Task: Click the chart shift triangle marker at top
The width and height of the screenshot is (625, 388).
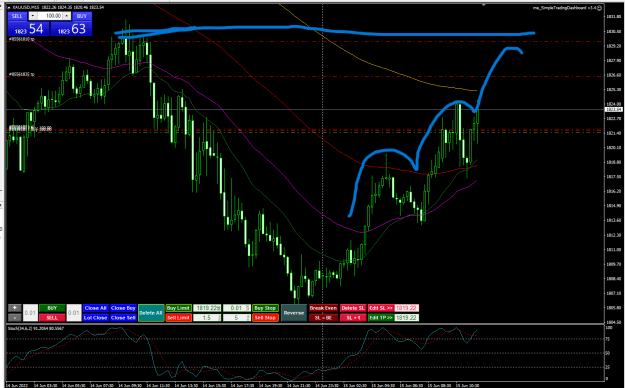Action: pos(483,5)
